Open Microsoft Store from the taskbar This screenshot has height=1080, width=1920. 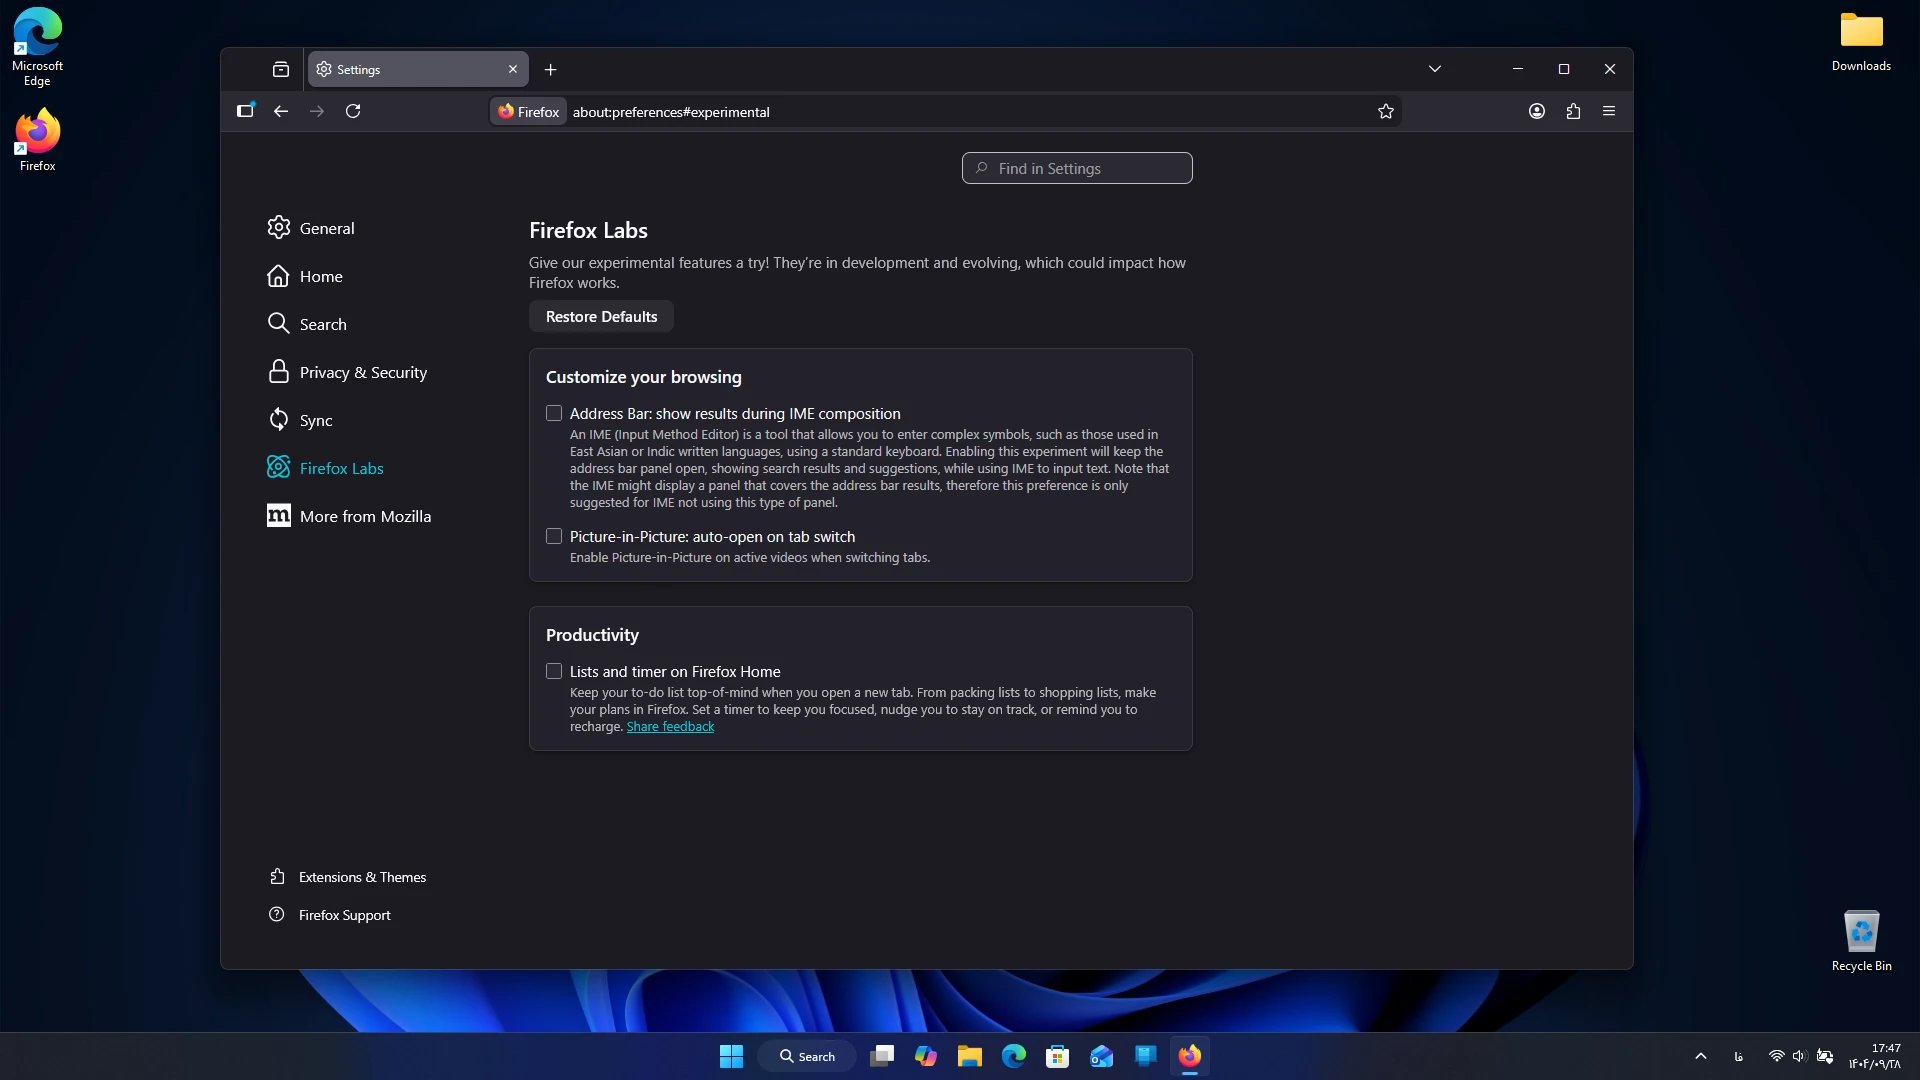[x=1057, y=1056]
